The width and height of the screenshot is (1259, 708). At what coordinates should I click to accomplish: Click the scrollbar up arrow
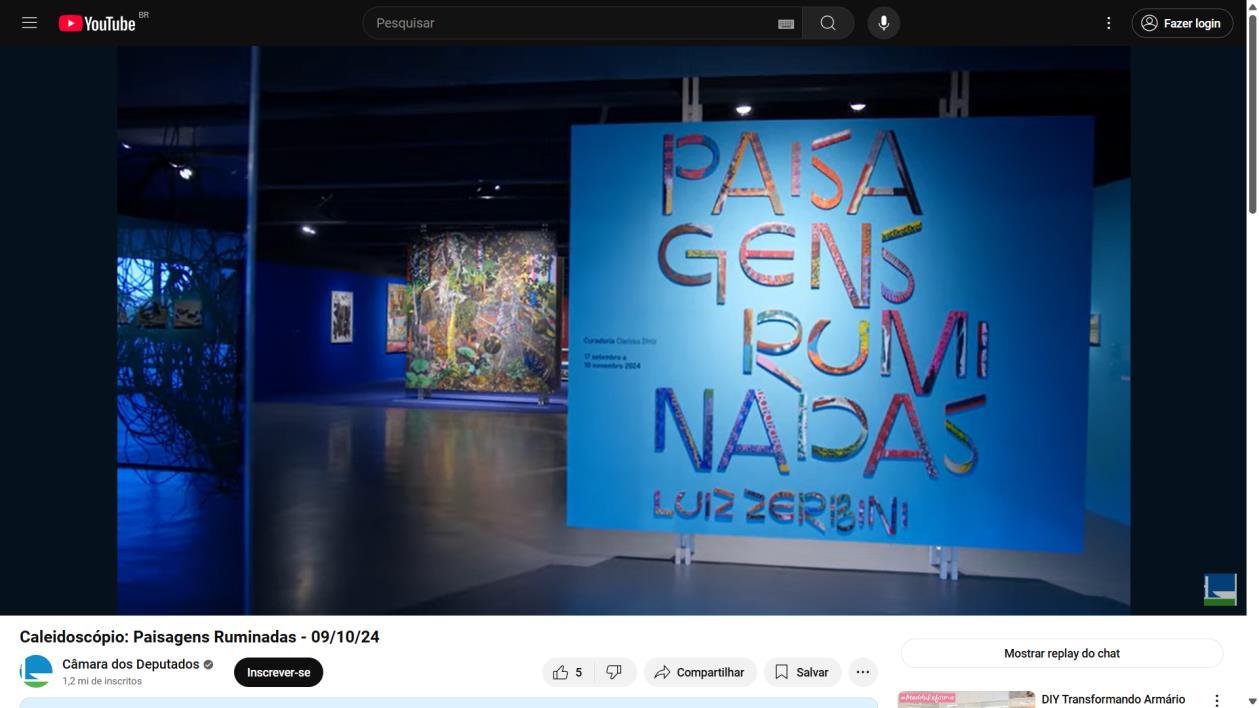pos(1252,6)
